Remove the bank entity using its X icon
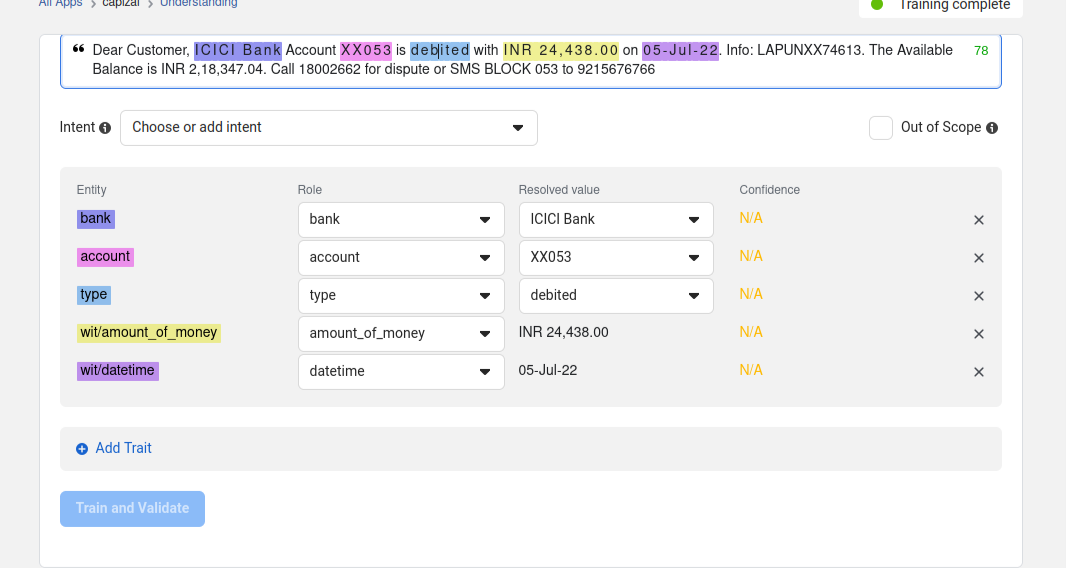This screenshot has height=586, width=1066. pos(978,220)
